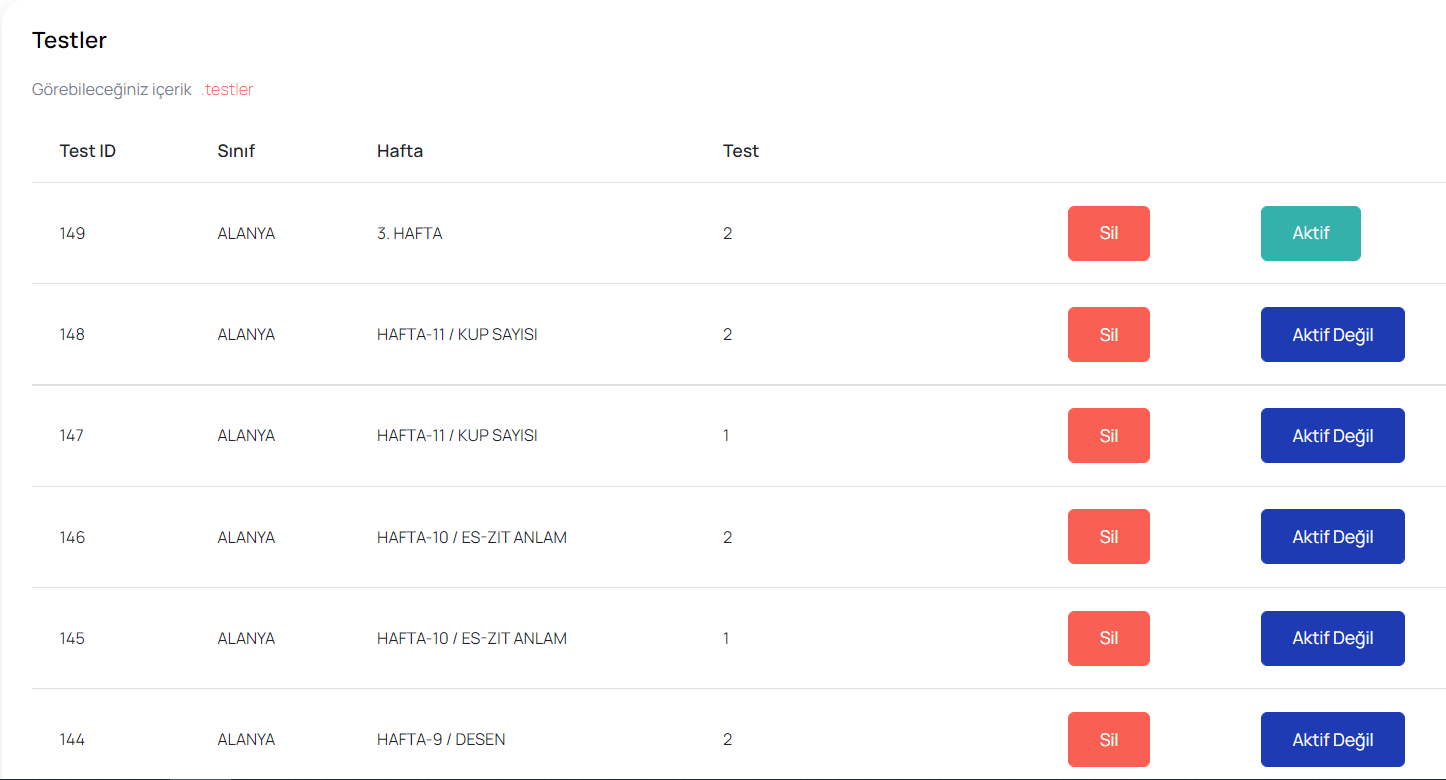Toggle Aktif Değil for test 147

(x=1332, y=435)
